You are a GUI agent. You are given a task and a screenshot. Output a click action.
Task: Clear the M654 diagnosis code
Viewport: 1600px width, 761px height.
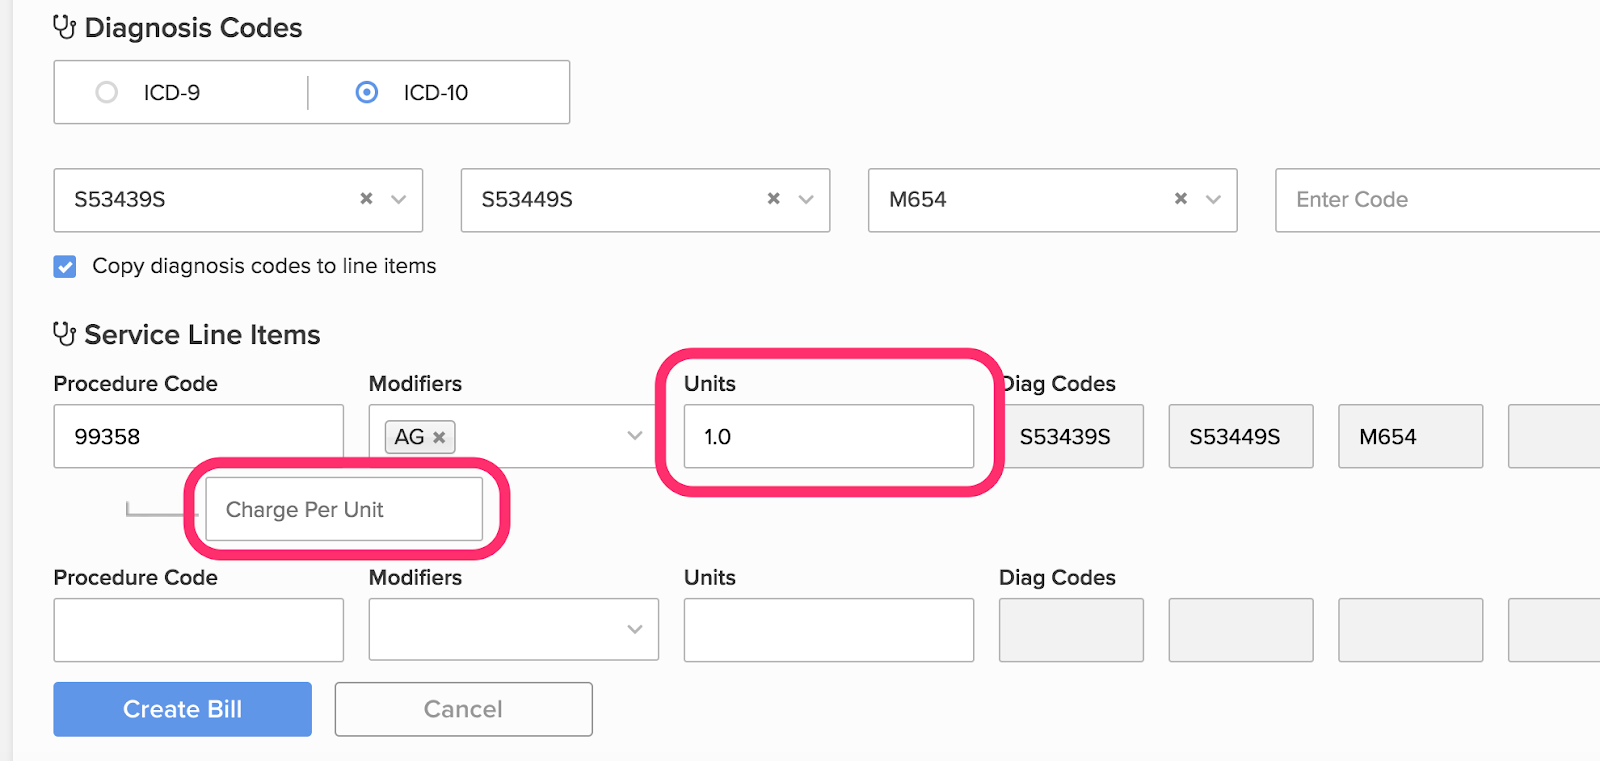pyautogui.click(x=1181, y=199)
